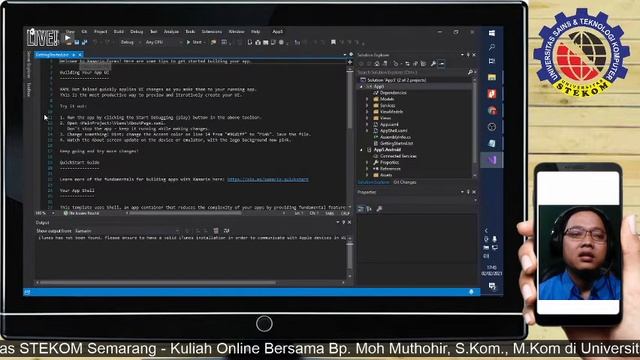Switch to the Git Changes tab
Image resolution: width=640 pixels, height=360 pixels.
[x=404, y=182]
